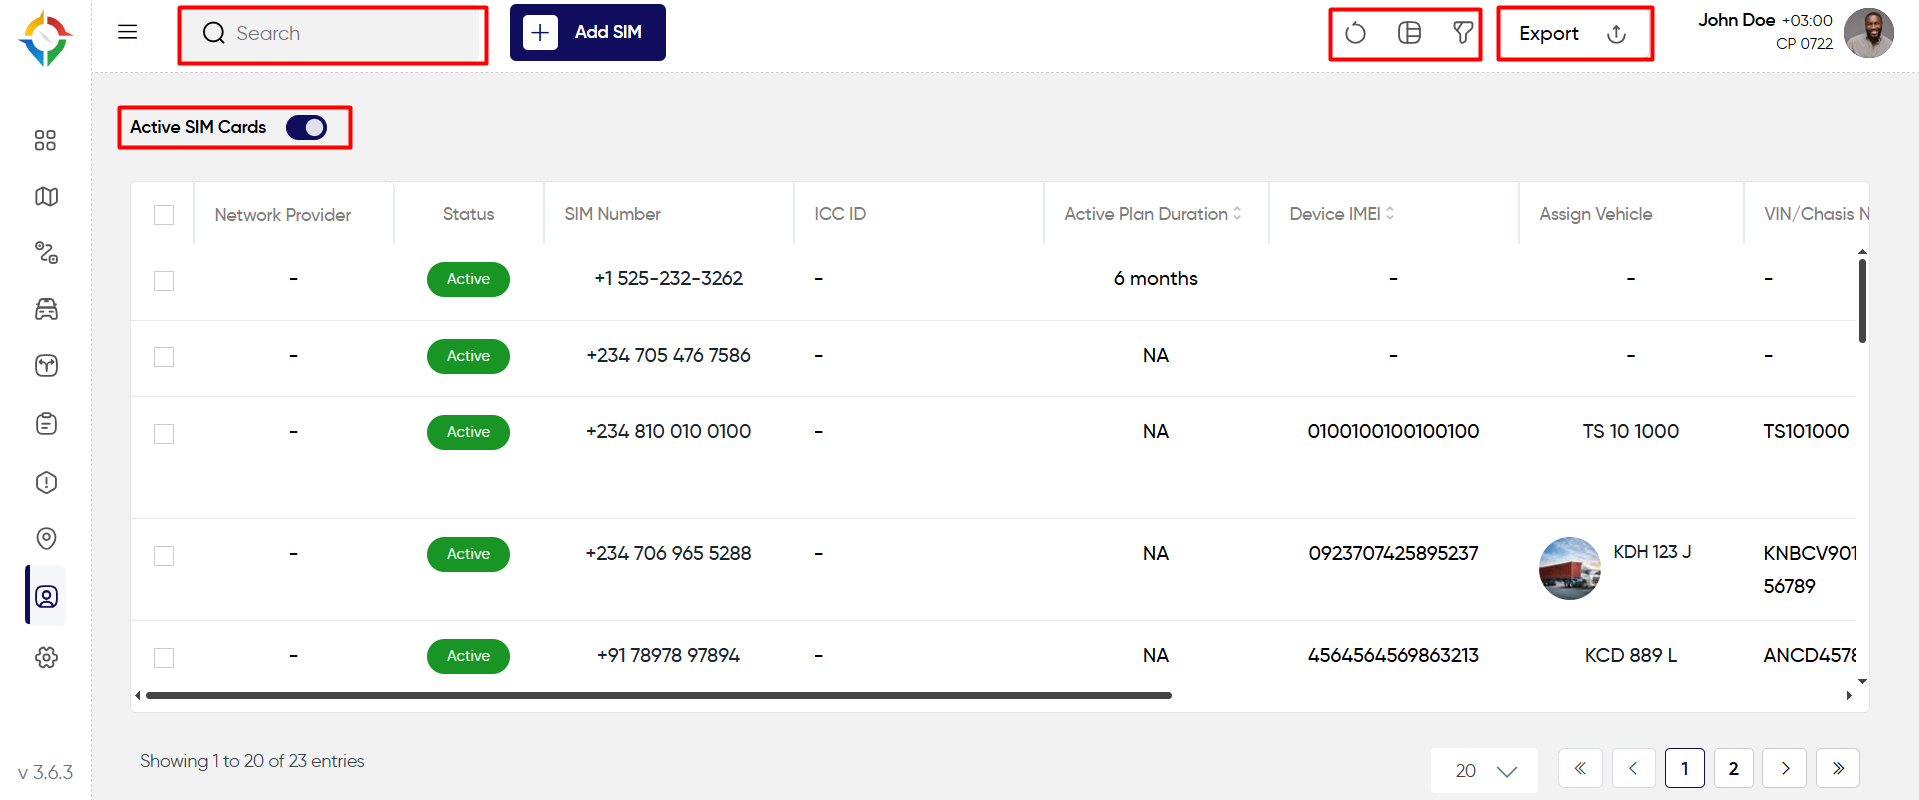Screen dimensions: 1919x800
Task: Expand the 20 per-page entries dropdown
Action: [1485, 770]
